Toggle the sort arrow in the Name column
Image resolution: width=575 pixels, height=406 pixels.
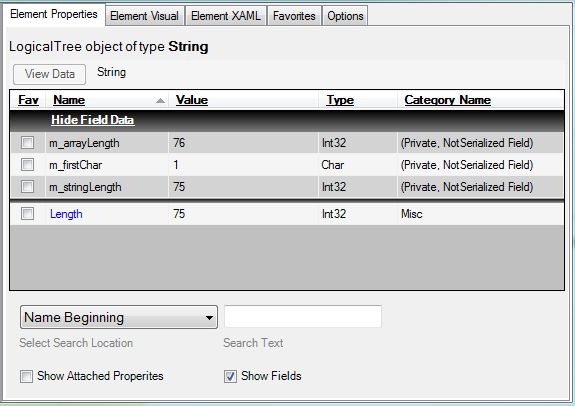pos(160,100)
